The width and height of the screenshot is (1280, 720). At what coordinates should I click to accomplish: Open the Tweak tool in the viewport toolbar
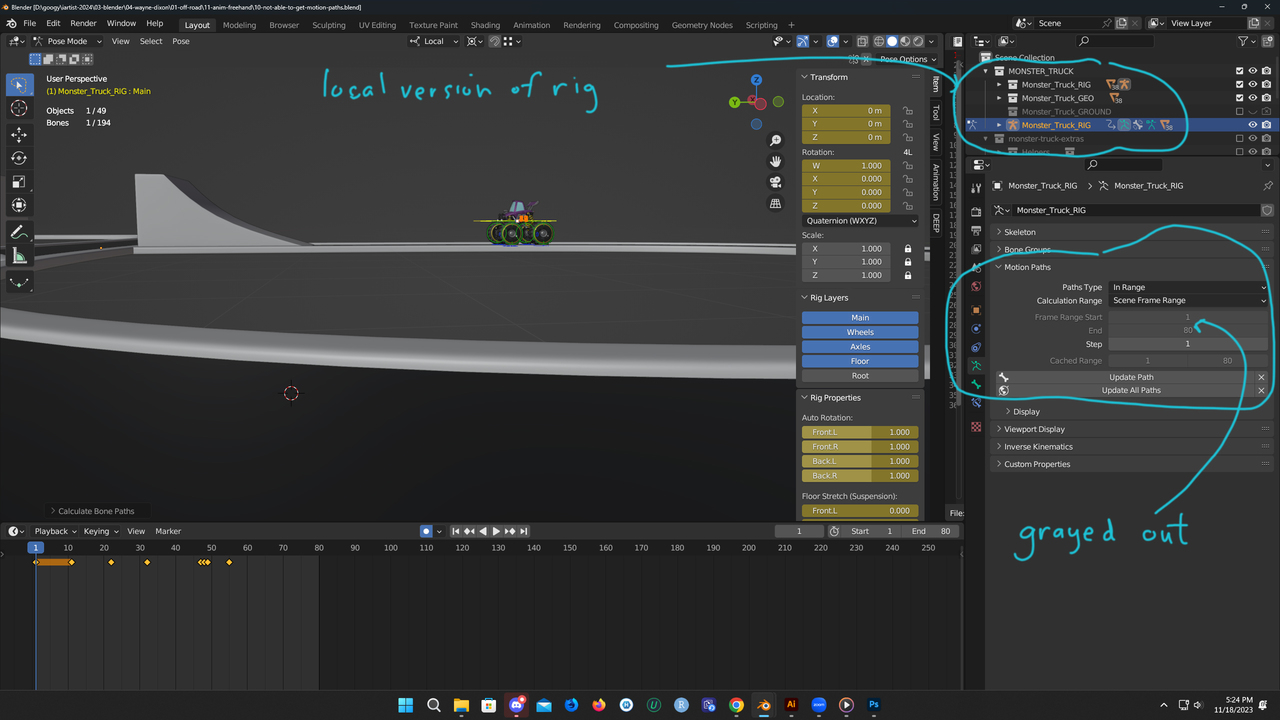pos(18,85)
